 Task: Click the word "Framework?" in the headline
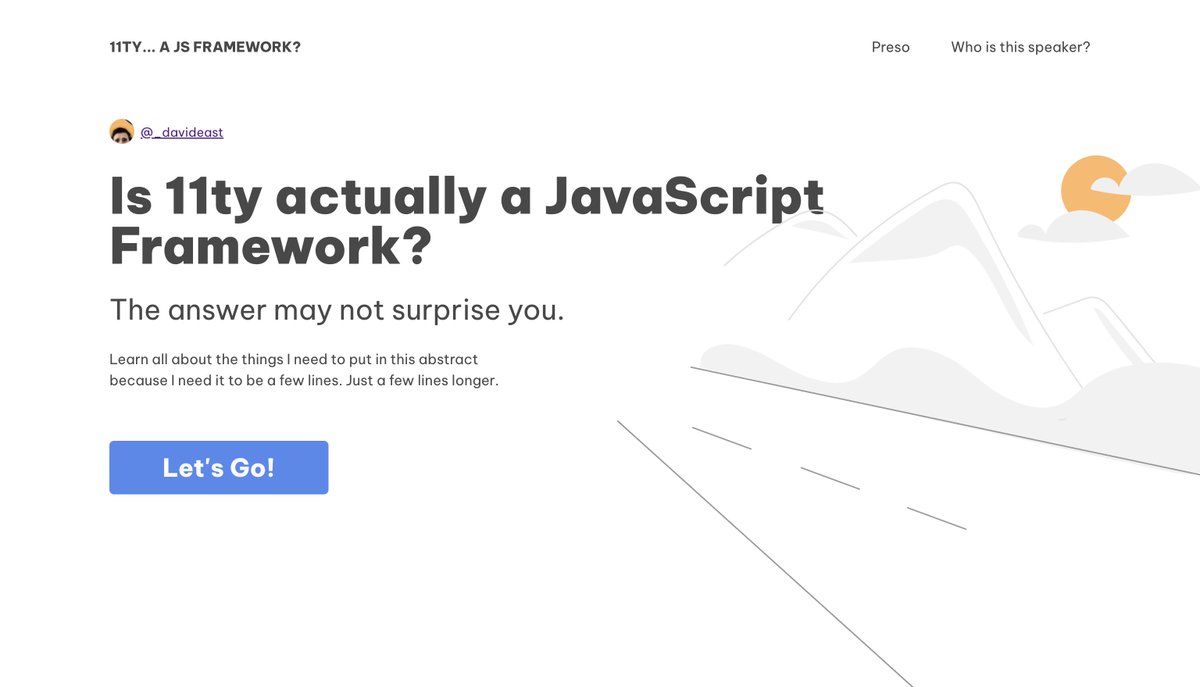click(x=271, y=245)
